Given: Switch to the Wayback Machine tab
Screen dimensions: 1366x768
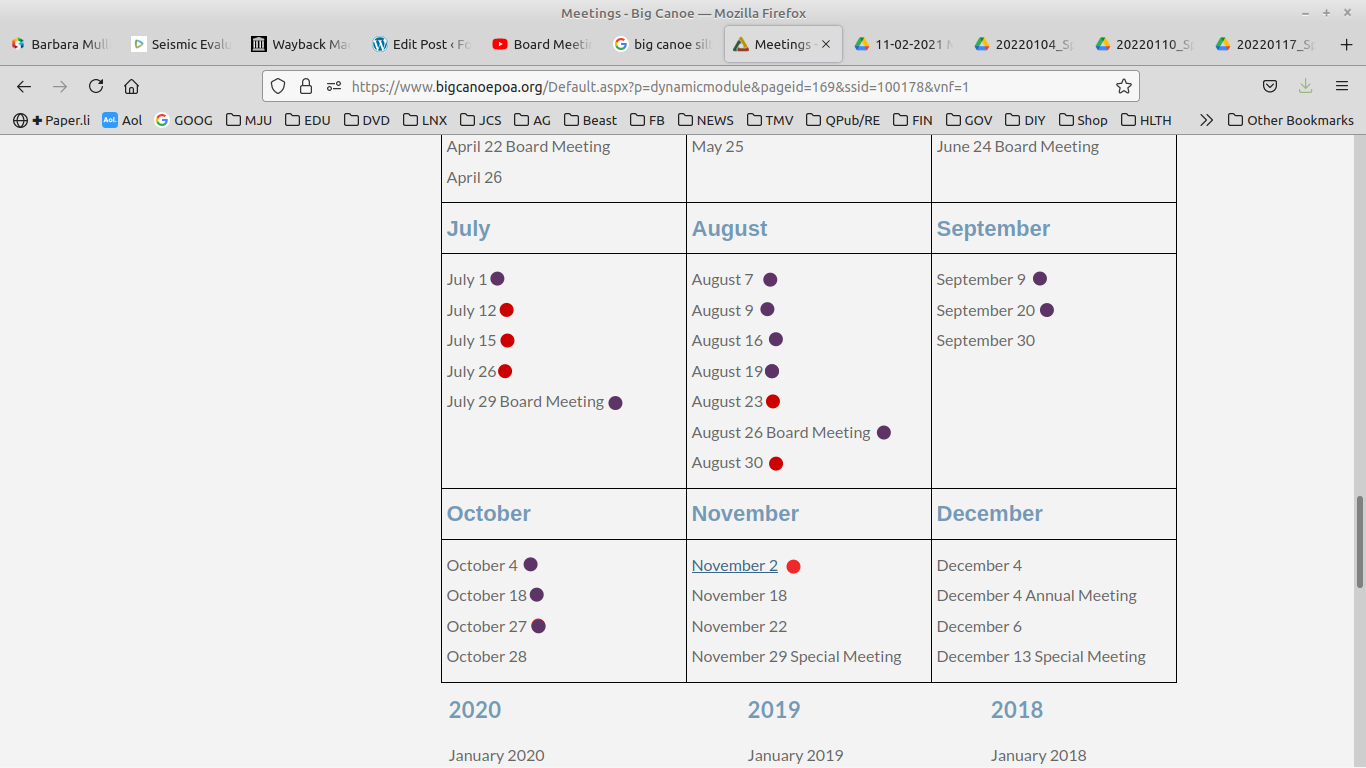Looking at the screenshot, I should 300,44.
